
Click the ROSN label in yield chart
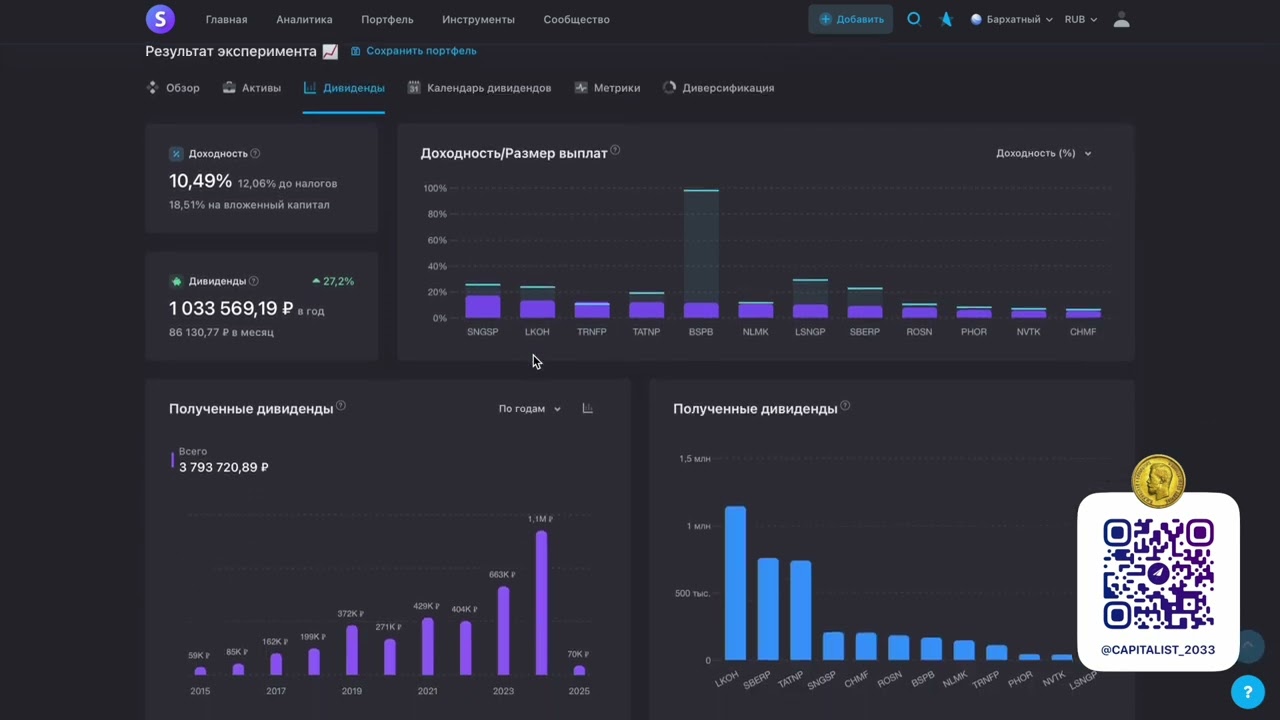pyautogui.click(x=919, y=332)
